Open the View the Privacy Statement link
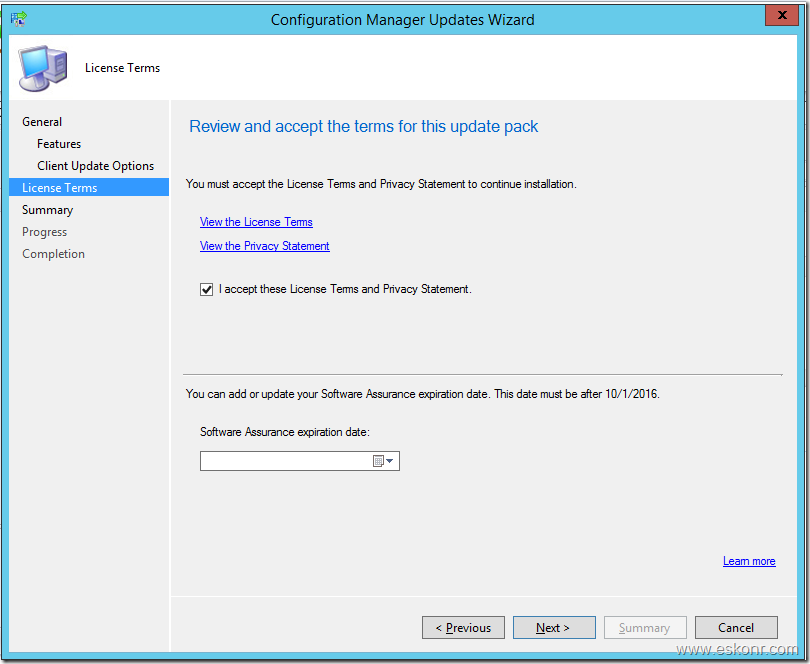 point(264,246)
